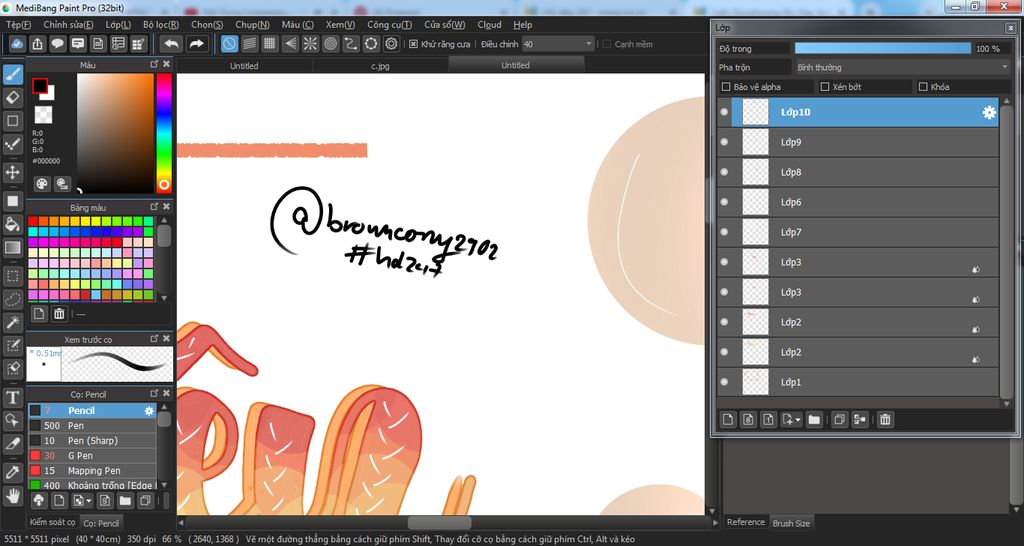Enable the Bảo vệ alpha checkbox
1024x546 pixels.
click(x=726, y=87)
